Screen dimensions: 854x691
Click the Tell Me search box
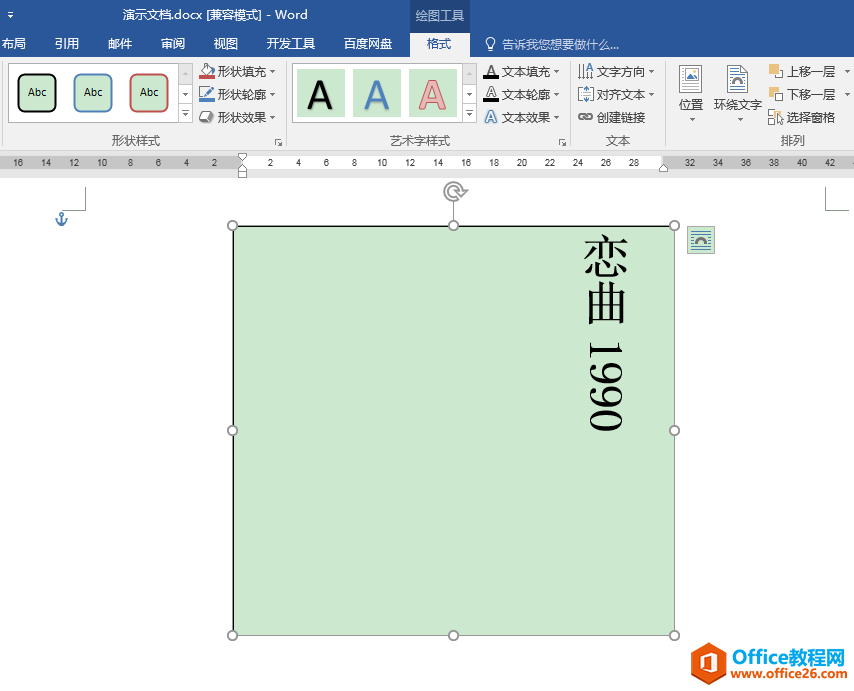pos(560,44)
